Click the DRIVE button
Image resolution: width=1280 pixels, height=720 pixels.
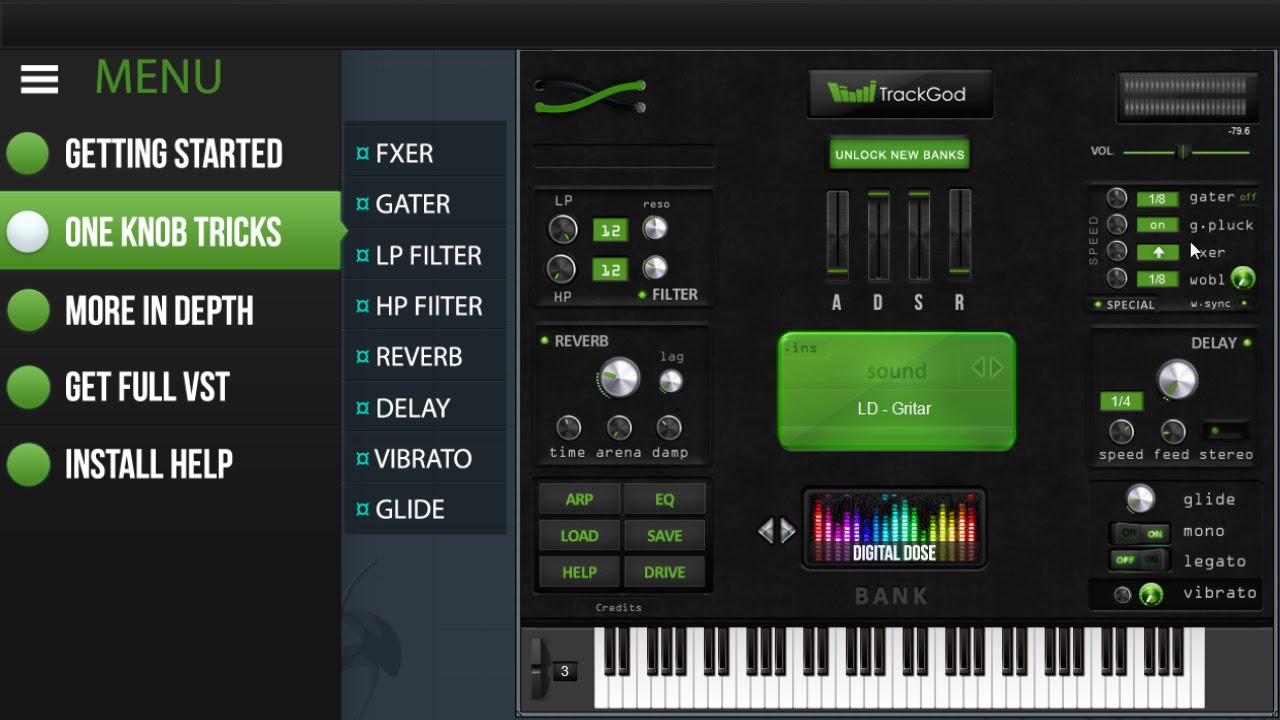[665, 573]
